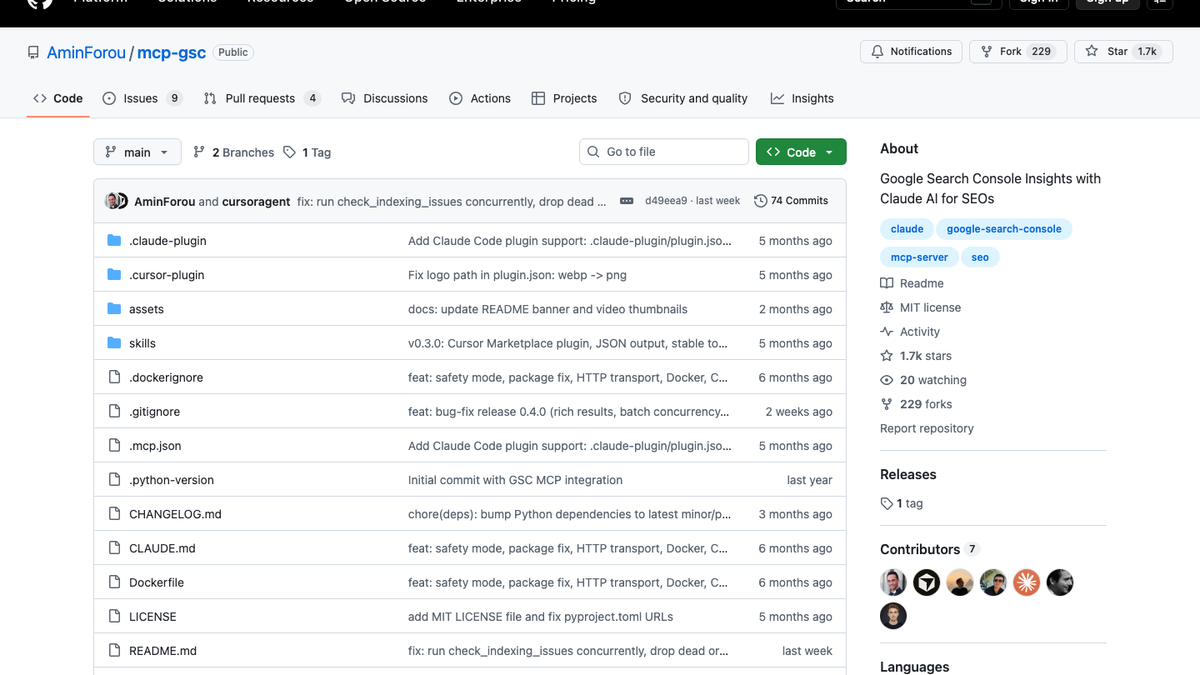
Task: View the 1 Tag link
Action: (x=307, y=152)
